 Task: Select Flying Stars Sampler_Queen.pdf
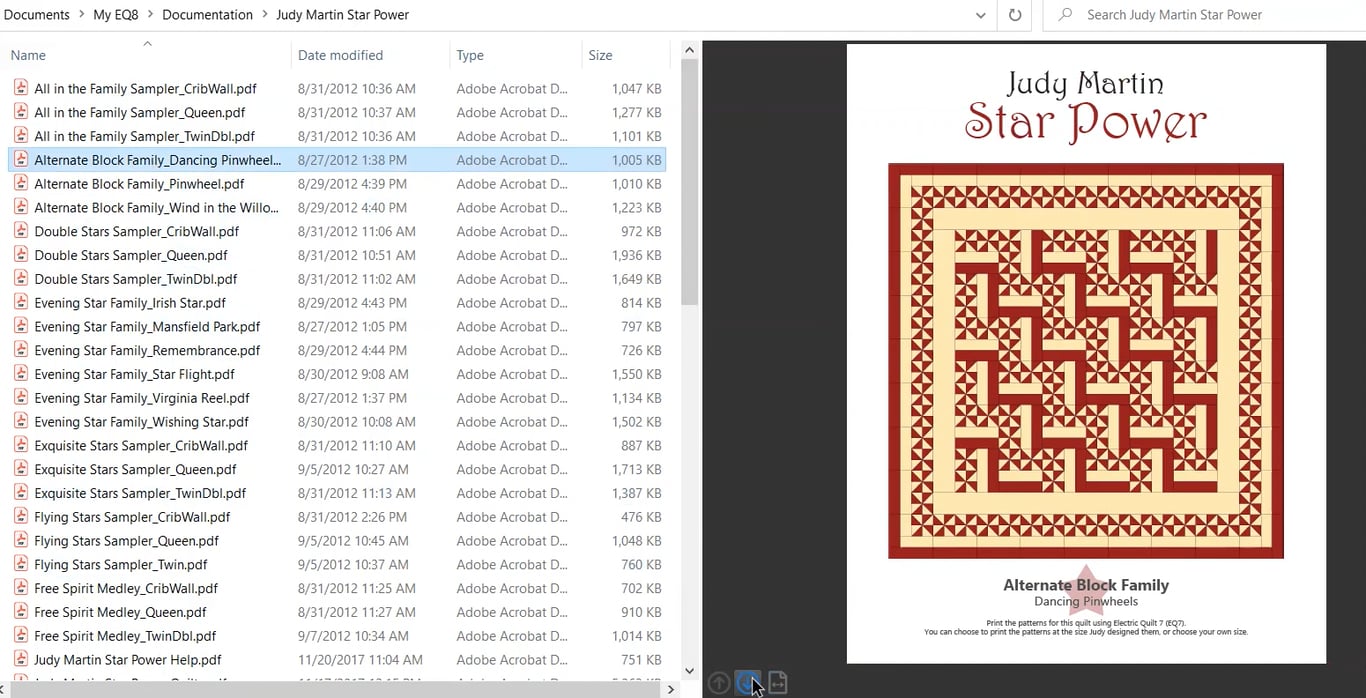pos(126,541)
